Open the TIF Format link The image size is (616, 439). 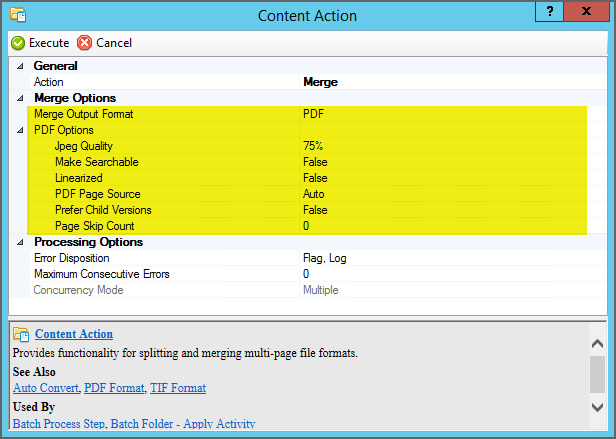[x=179, y=388]
